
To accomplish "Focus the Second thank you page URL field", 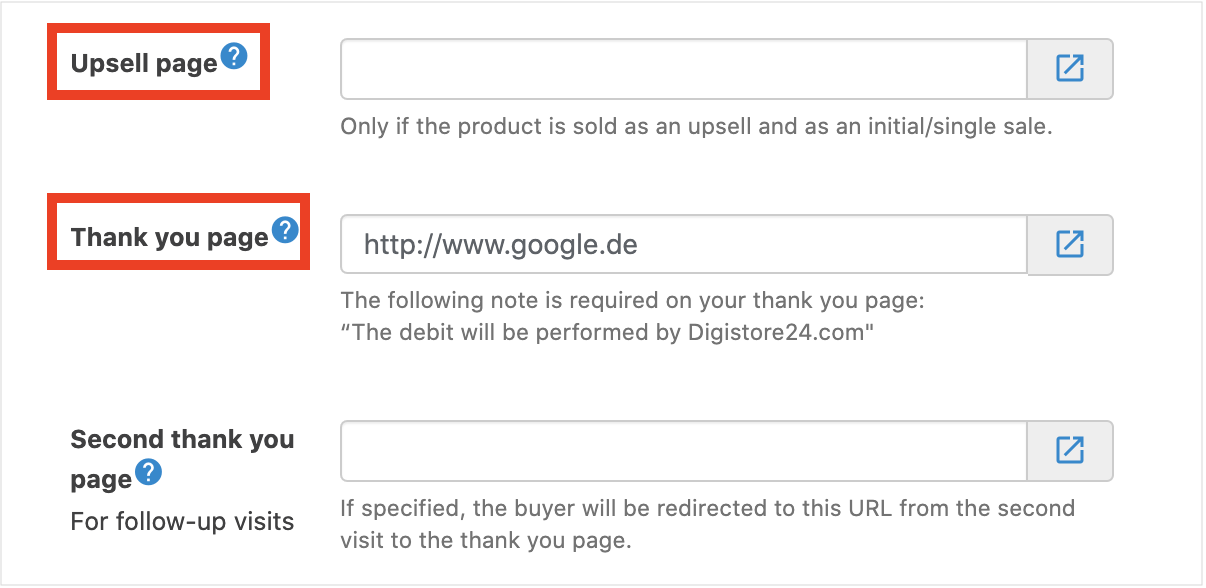I will [x=683, y=450].
